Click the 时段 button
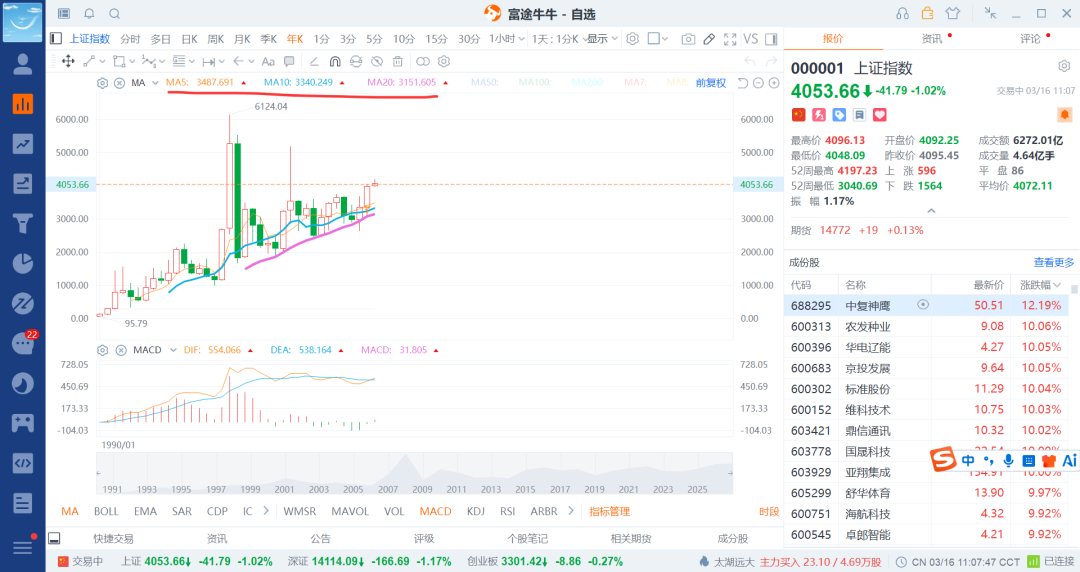Image resolution: width=1080 pixels, height=572 pixels. pos(769,511)
